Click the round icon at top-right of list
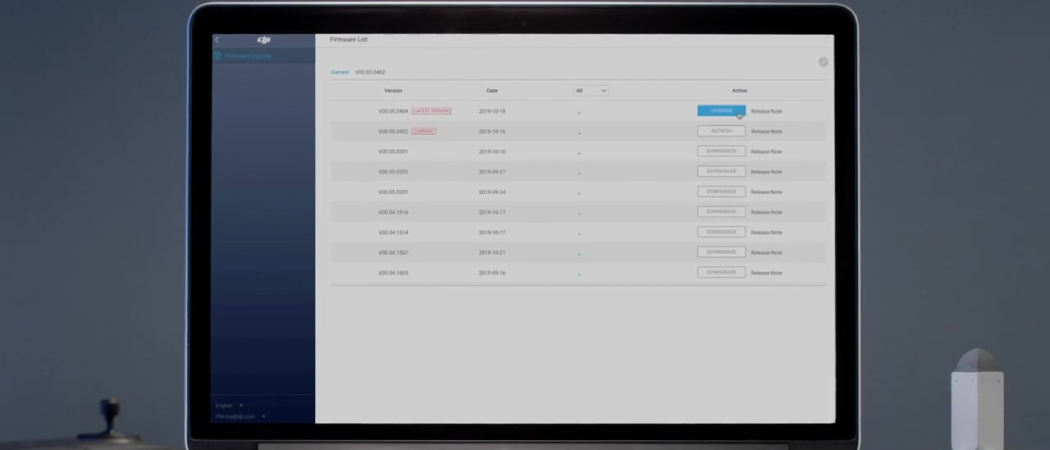 click(823, 62)
